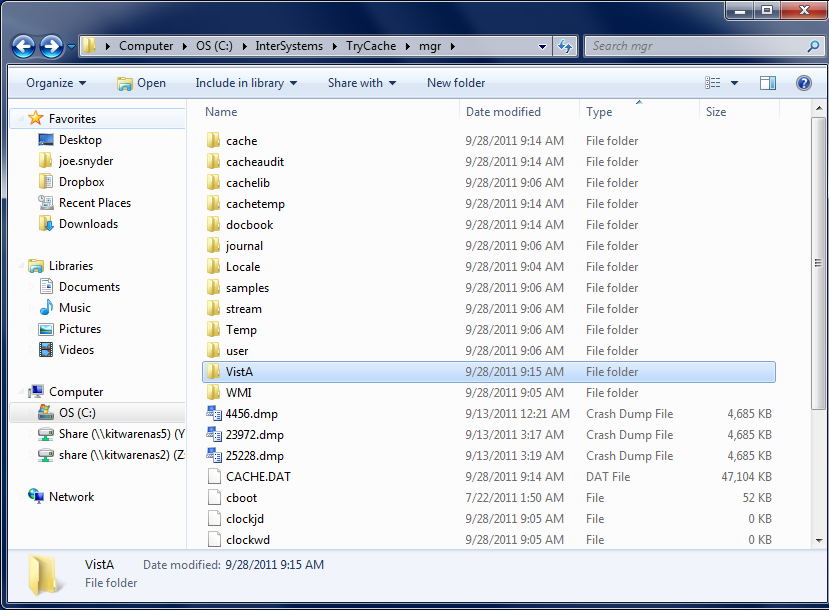
Task: Toggle the preview pane icon
Action: (x=768, y=83)
